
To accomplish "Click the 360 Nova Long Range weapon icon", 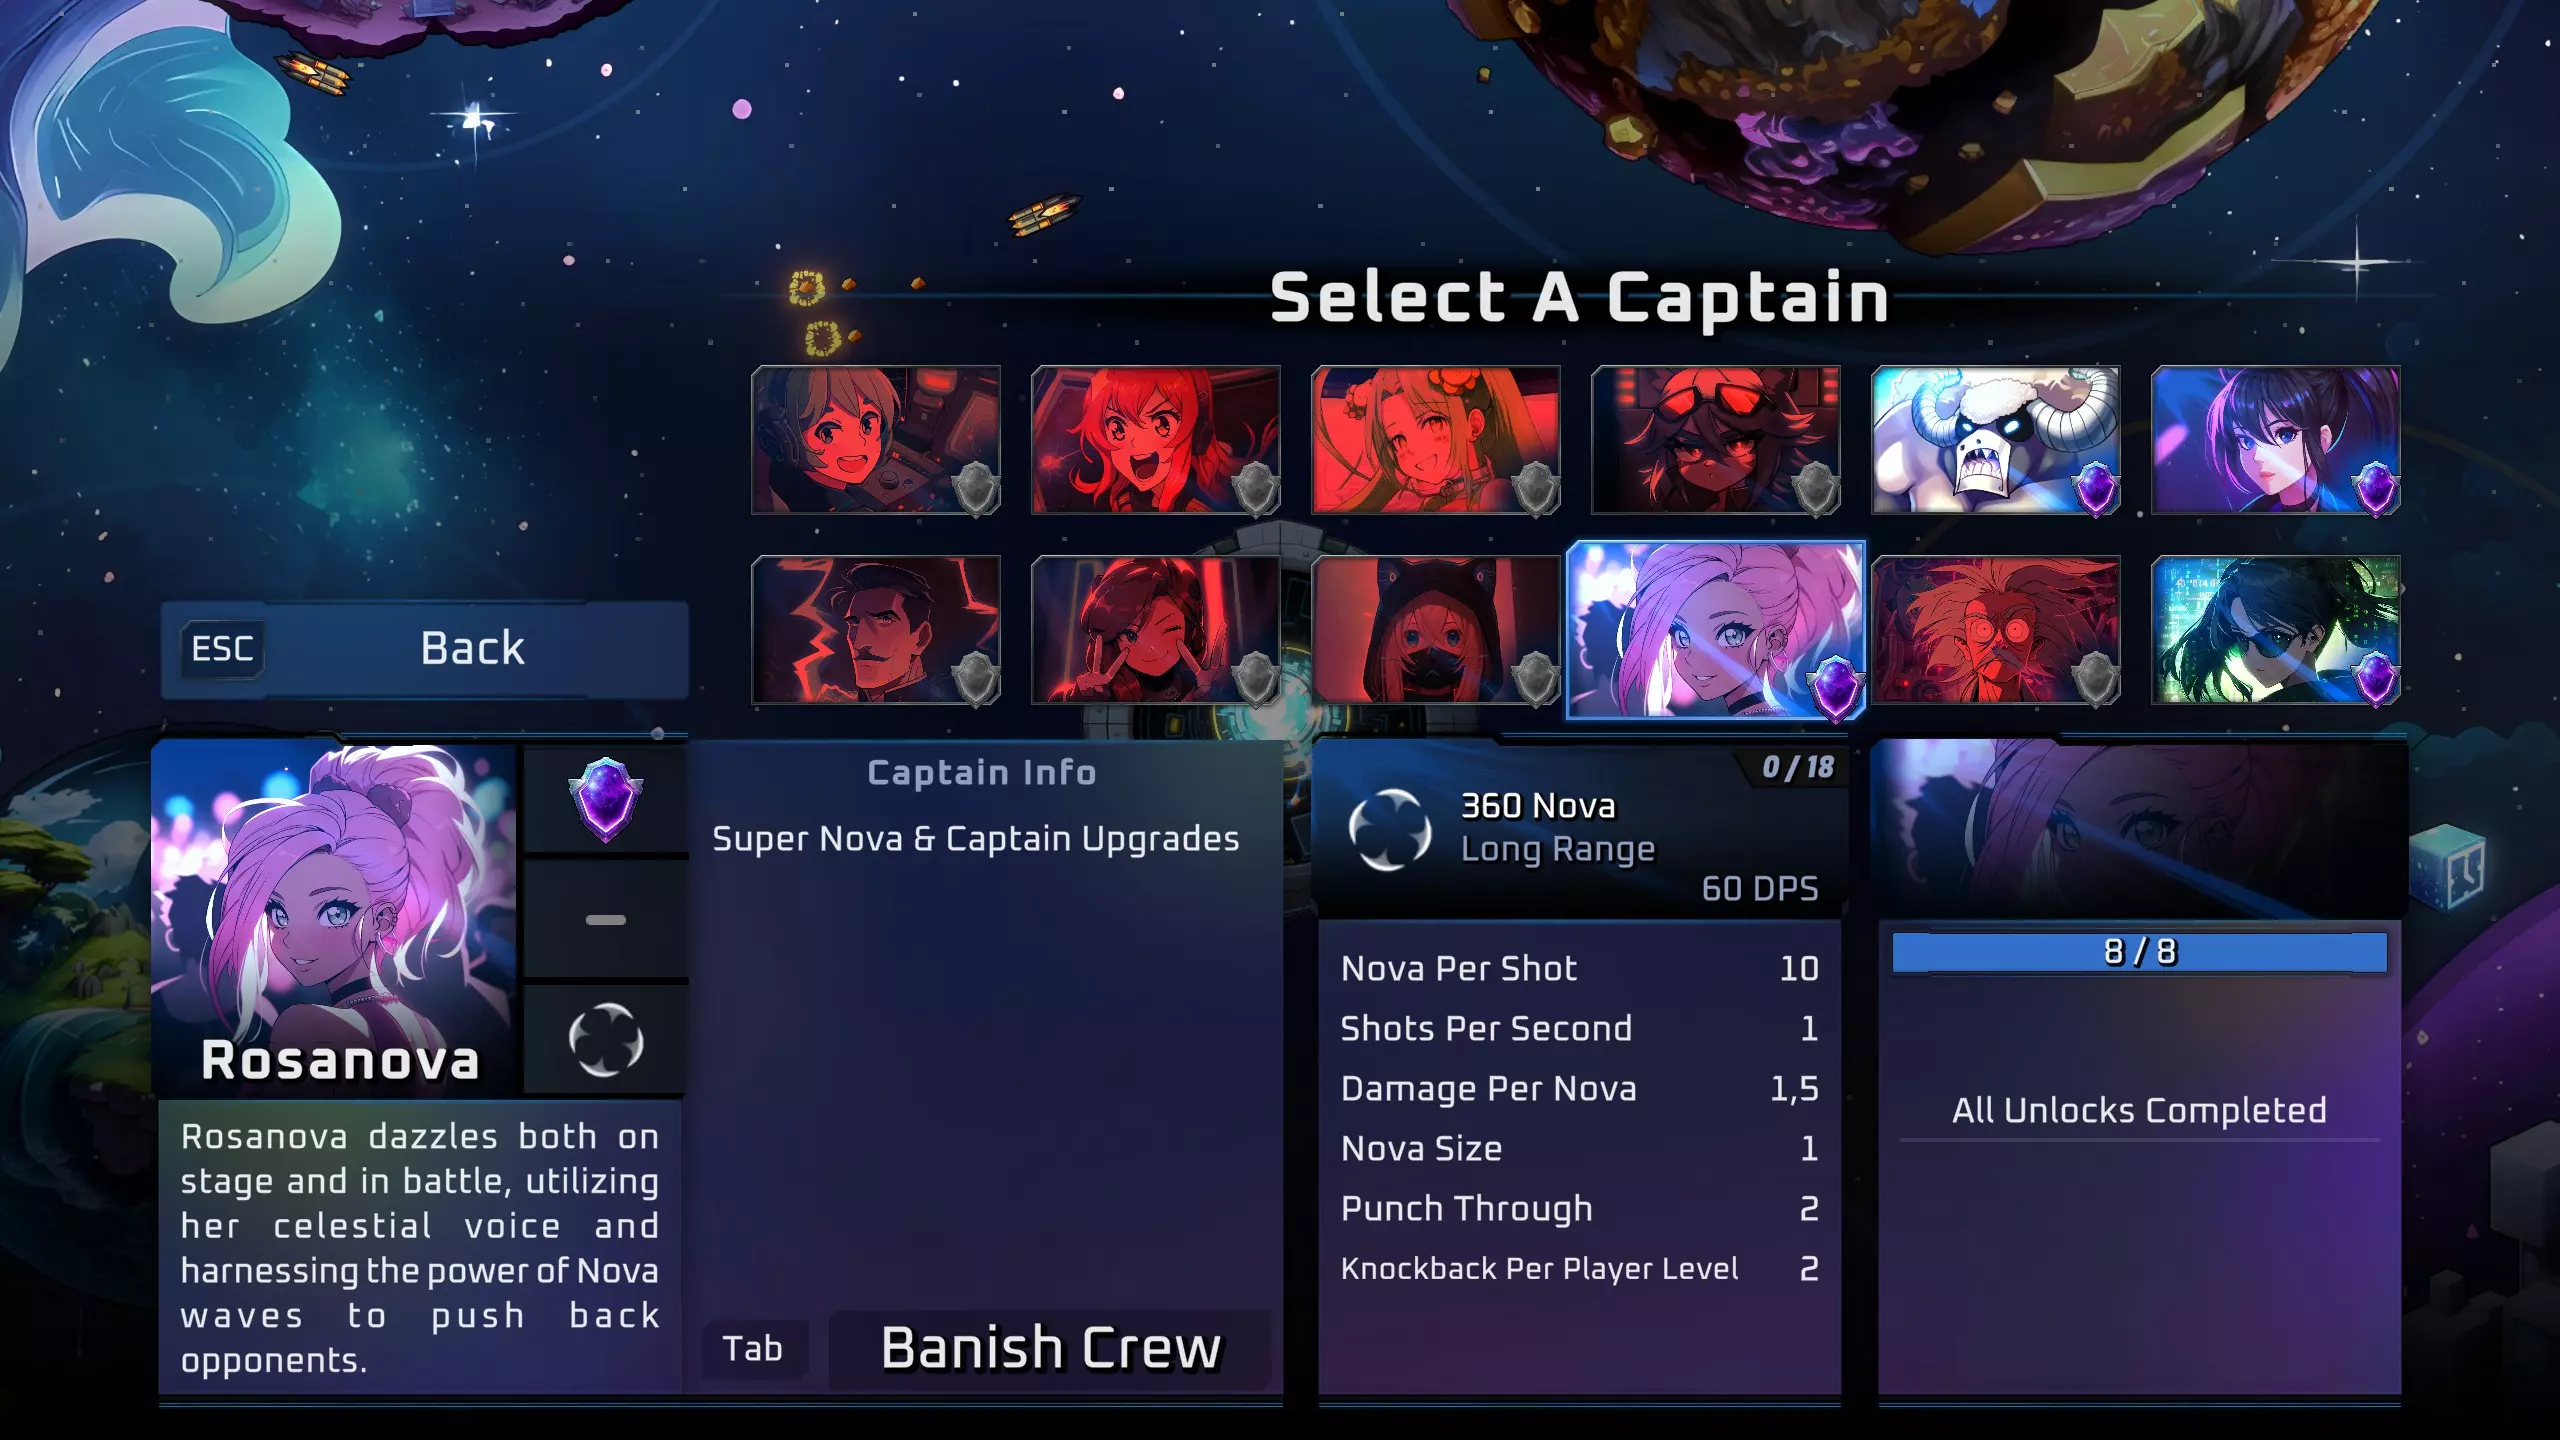I will tap(1389, 829).
